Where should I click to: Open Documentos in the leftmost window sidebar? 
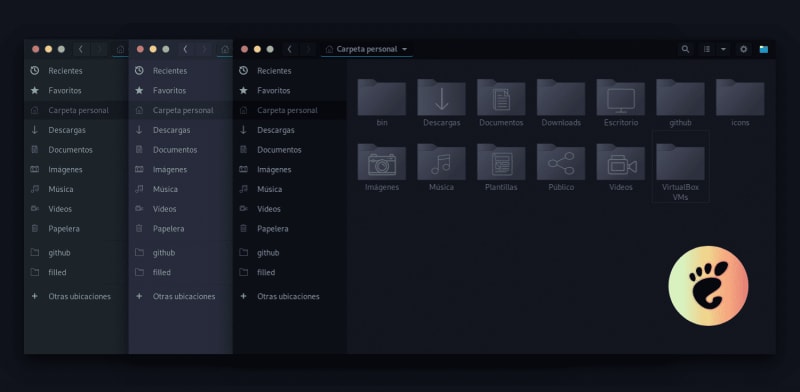(76, 150)
